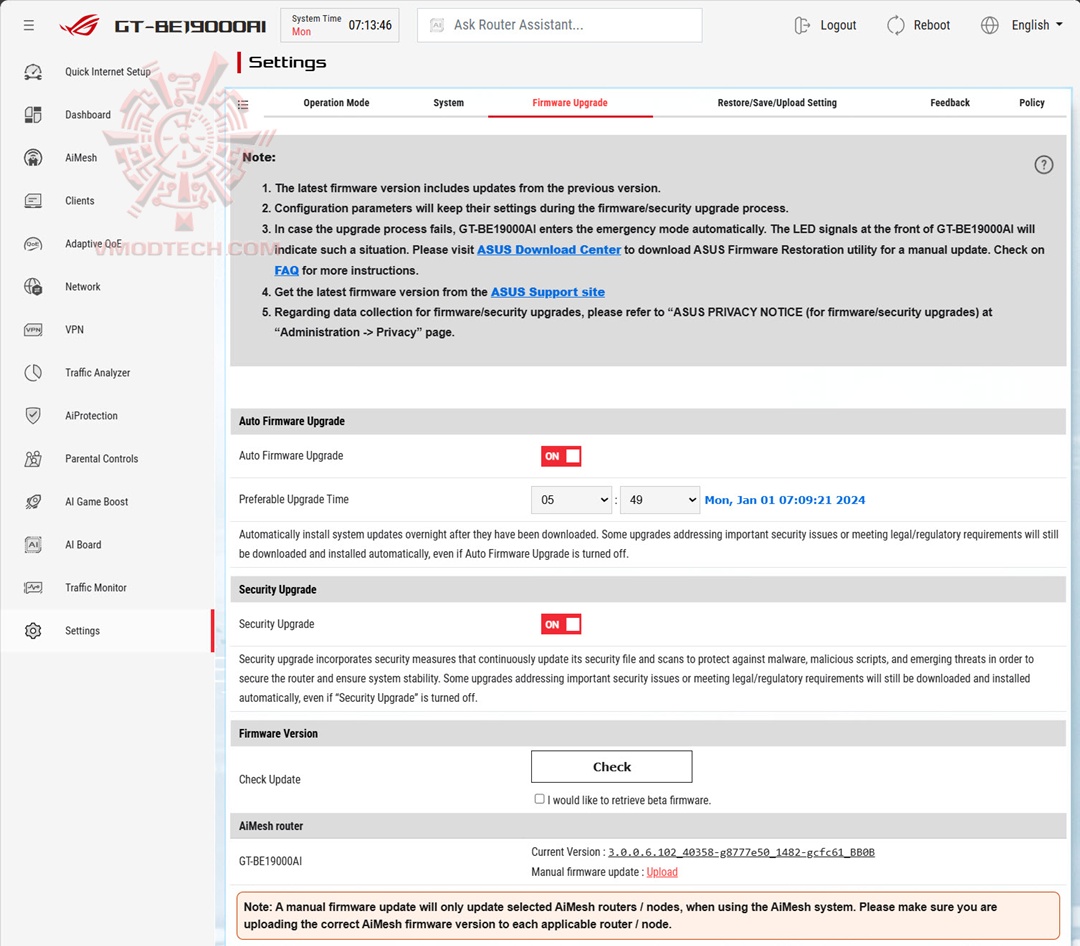This screenshot has height=946, width=1080.
Task: Open the FAQ link
Action: [x=287, y=270]
